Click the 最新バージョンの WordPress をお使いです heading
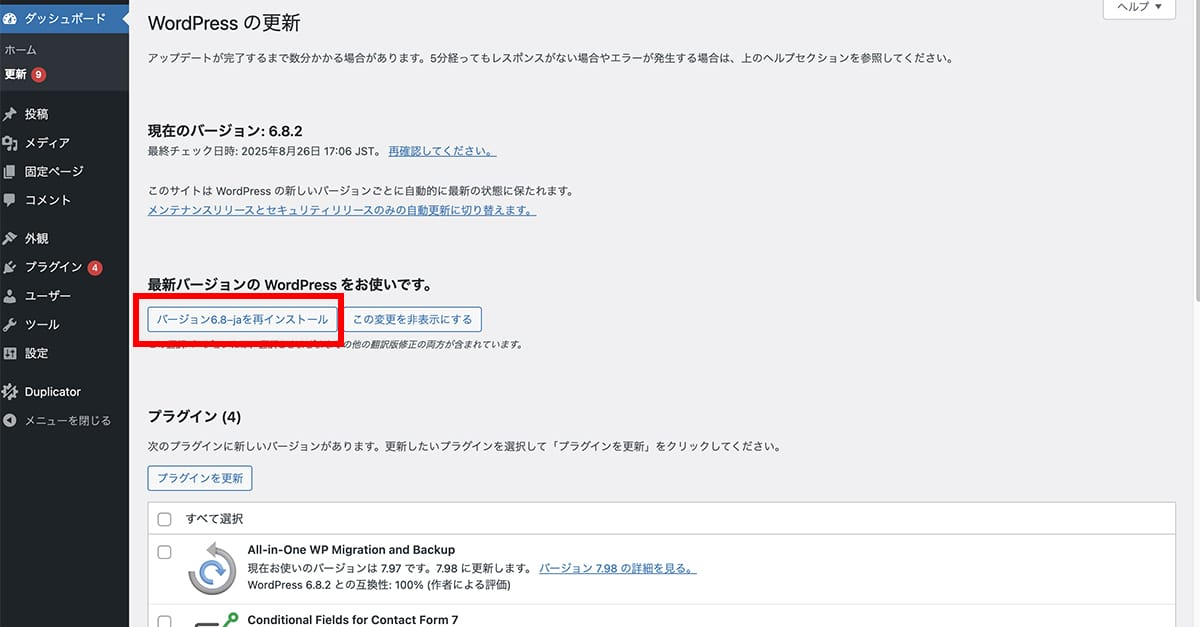Screen dimensions: 1200x627 point(289,285)
